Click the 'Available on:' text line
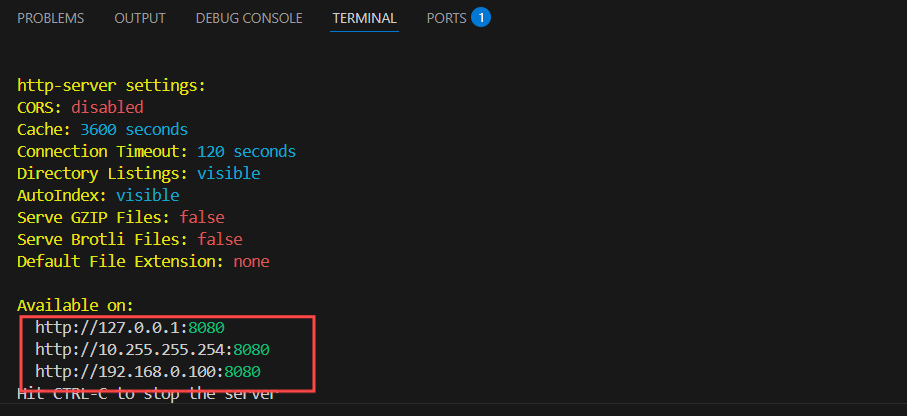 click(75, 305)
